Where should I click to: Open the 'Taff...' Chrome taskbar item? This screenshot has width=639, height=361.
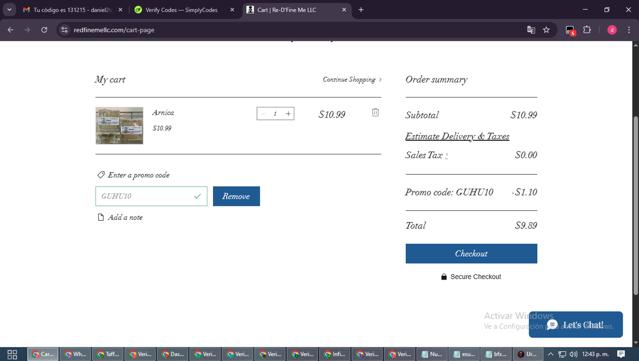coord(108,354)
